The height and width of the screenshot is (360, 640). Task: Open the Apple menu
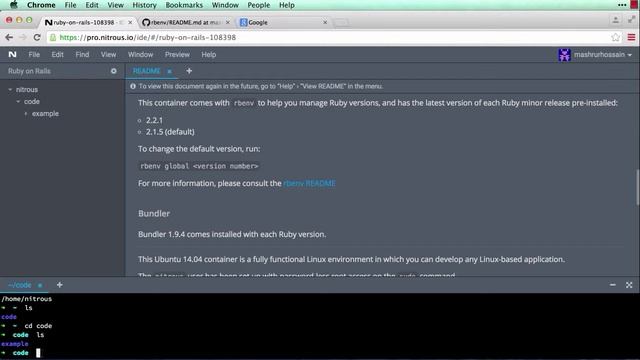[x=13, y=5]
